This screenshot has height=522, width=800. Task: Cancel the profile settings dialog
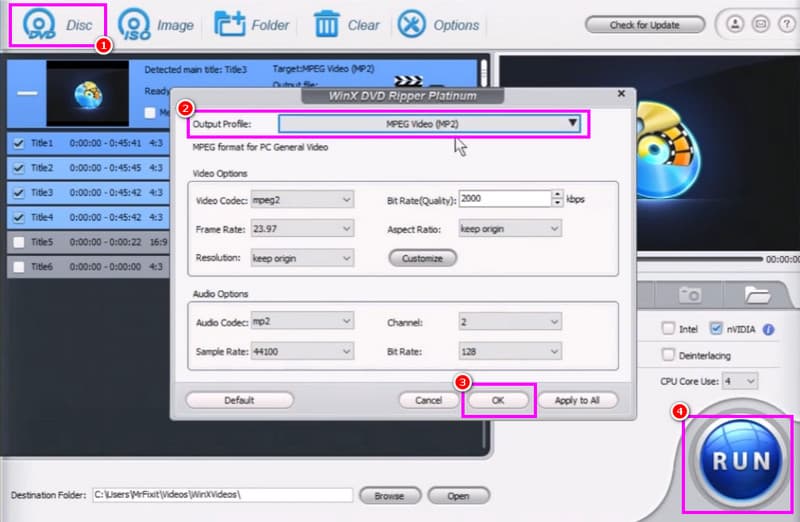[429, 400]
